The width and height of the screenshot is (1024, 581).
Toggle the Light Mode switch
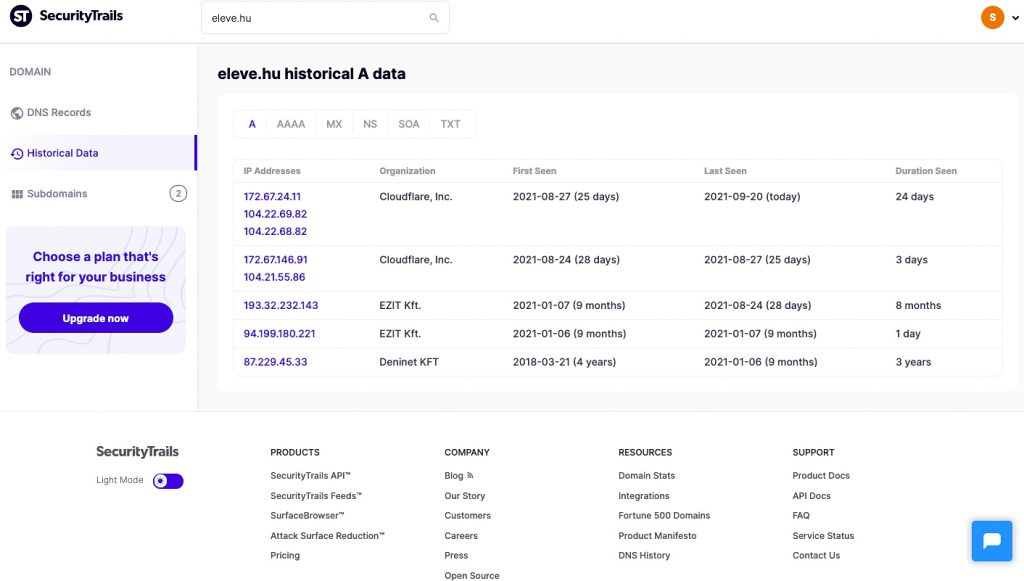tap(168, 481)
